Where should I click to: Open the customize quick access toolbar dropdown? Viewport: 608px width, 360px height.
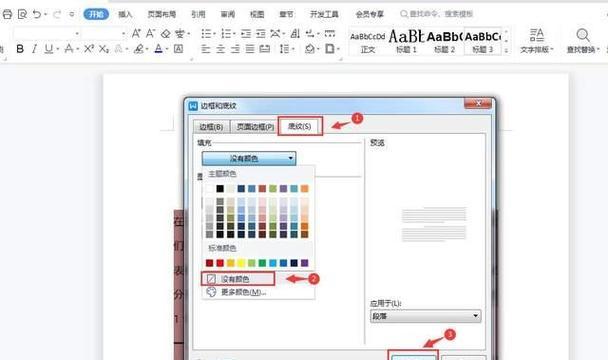click(71, 14)
